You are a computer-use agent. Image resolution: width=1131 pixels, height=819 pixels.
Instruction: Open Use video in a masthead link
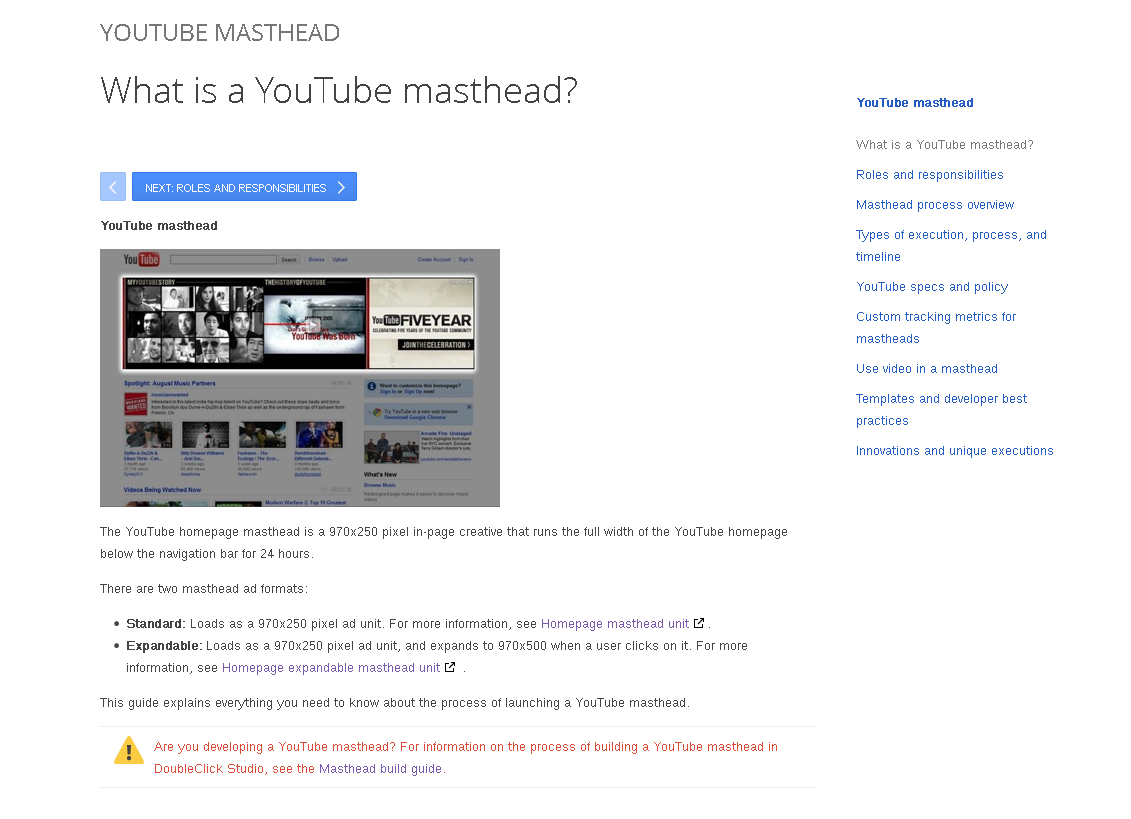927,369
